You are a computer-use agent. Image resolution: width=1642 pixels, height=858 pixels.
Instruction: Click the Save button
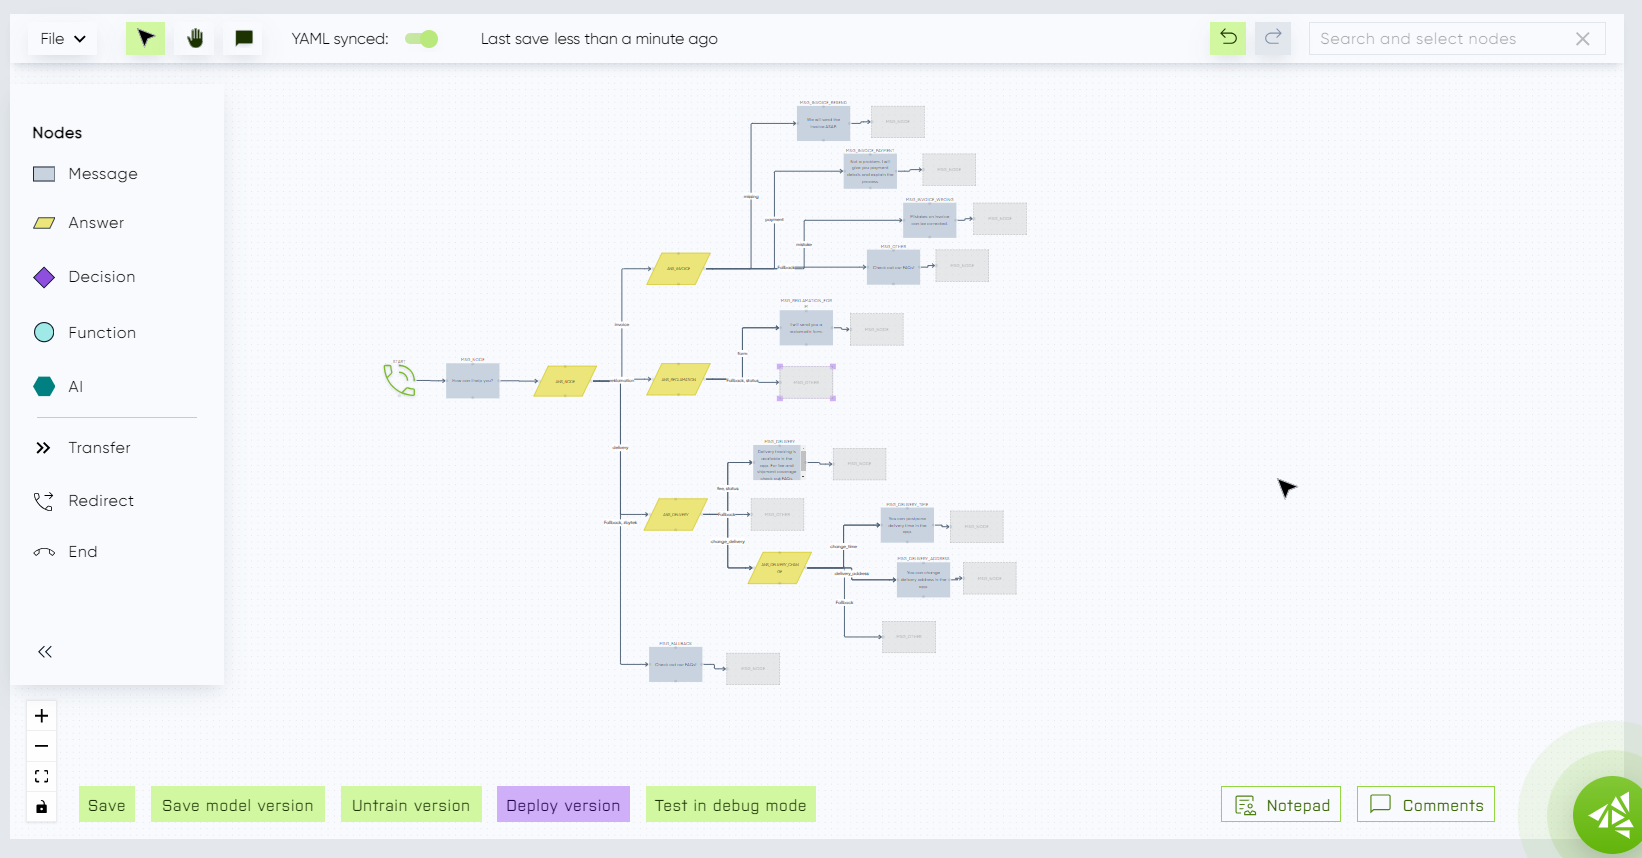tap(107, 805)
